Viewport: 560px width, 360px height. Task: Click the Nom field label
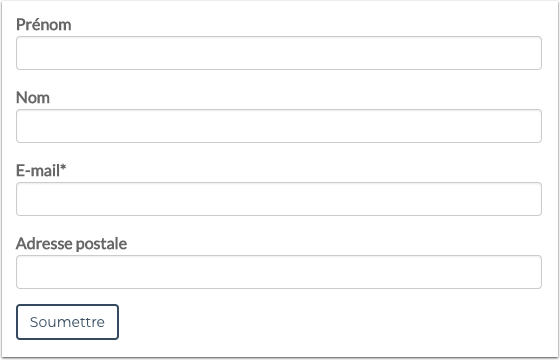pyautogui.click(x=33, y=98)
